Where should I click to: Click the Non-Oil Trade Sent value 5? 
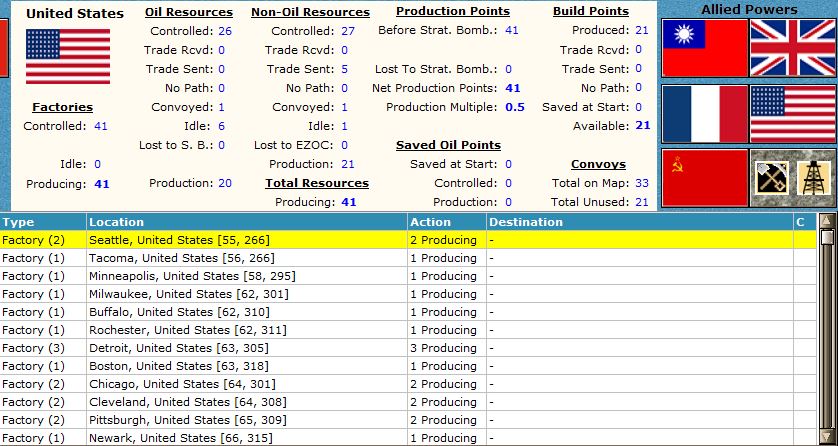coord(344,69)
